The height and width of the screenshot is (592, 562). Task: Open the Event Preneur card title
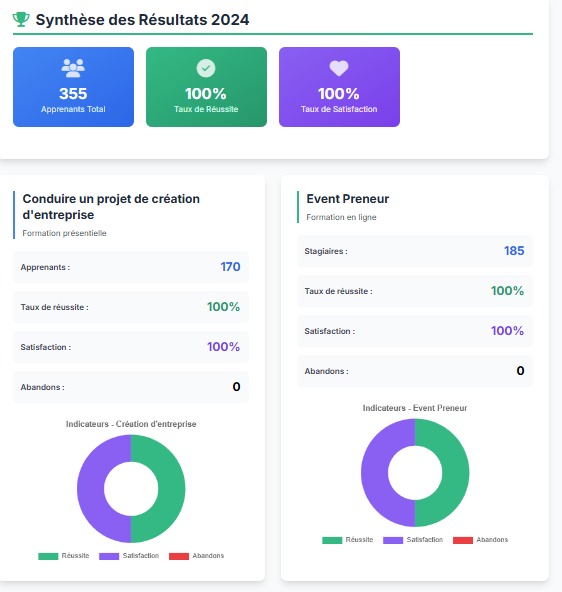(348, 199)
